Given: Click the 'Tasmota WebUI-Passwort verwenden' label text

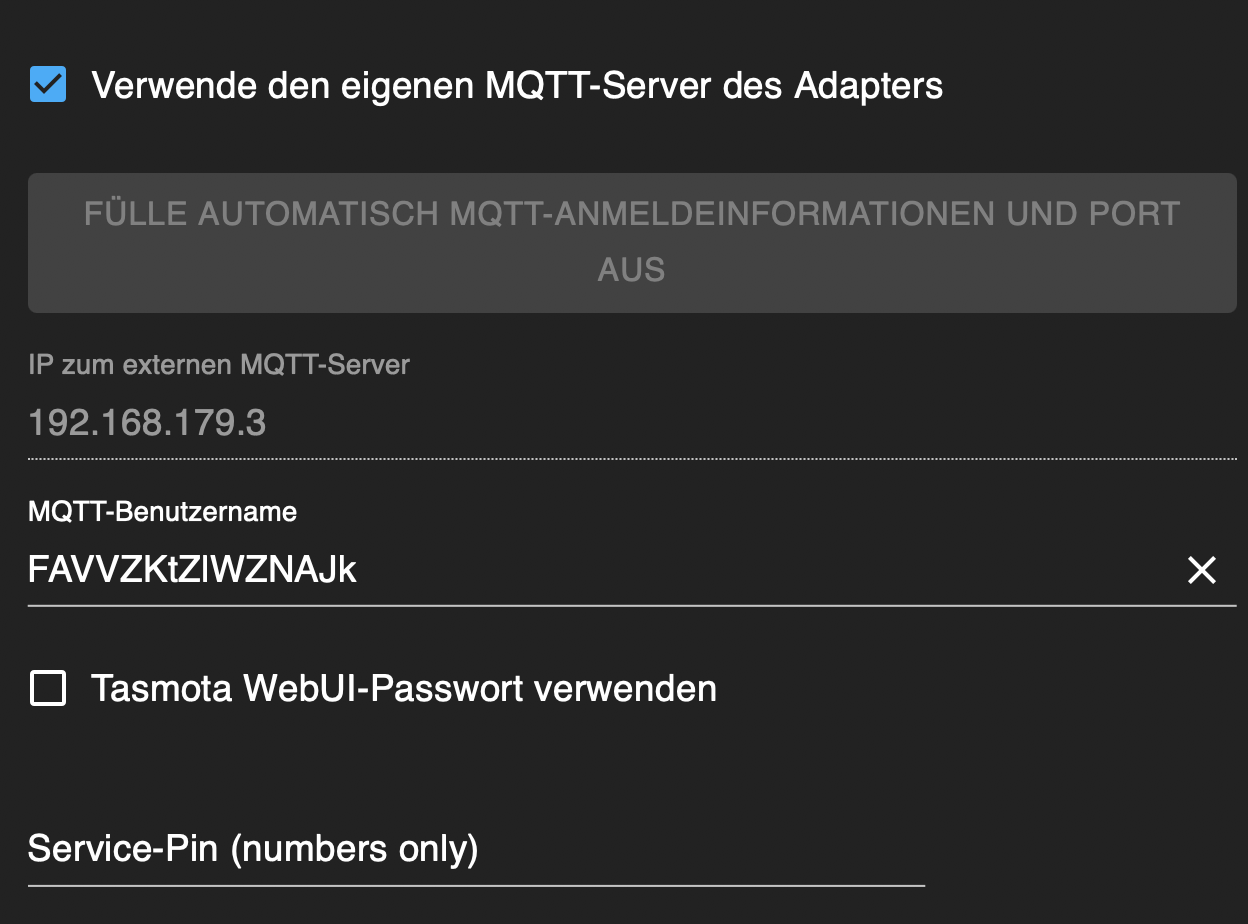Looking at the screenshot, I should coord(403,689).
